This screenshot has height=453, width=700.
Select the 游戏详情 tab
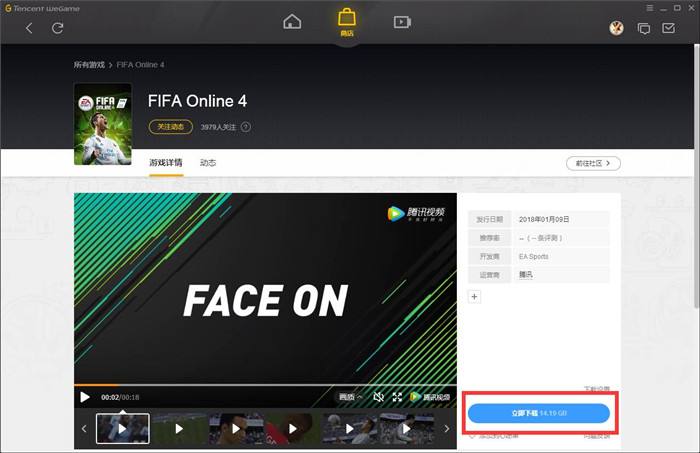point(166,163)
